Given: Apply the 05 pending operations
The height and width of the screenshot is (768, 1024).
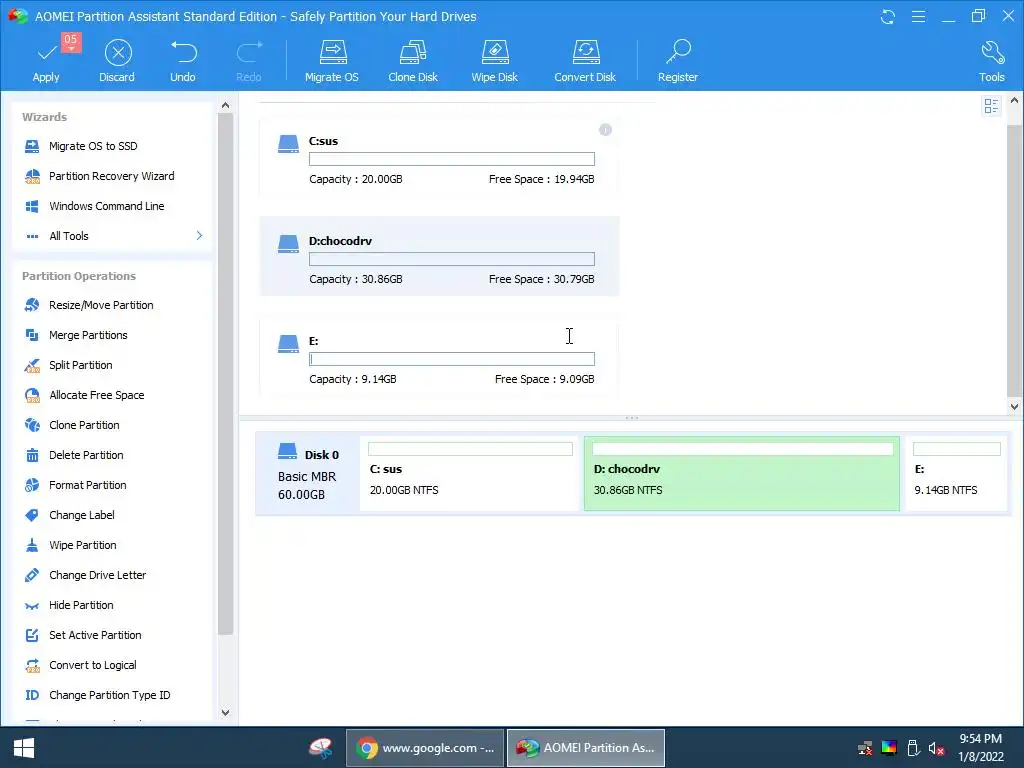Looking at the screenshot, I should (x=47, y=60).
